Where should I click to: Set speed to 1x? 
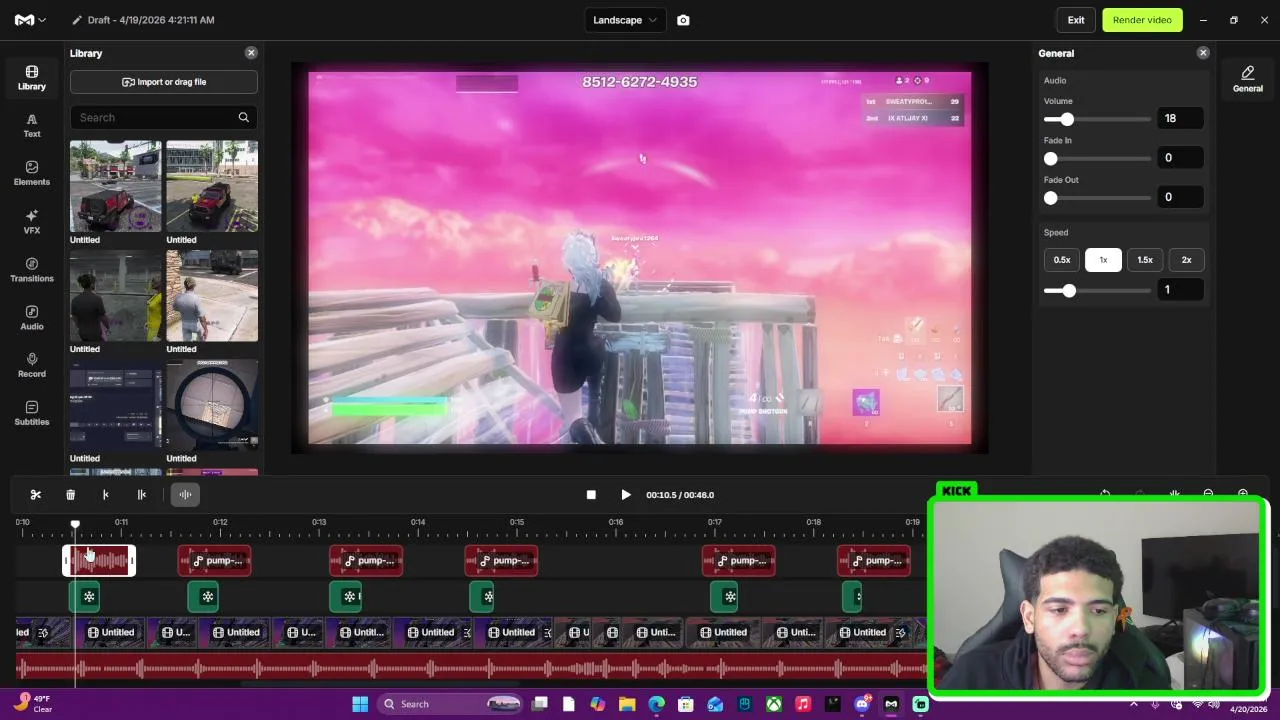click(x=1103, y=260)
